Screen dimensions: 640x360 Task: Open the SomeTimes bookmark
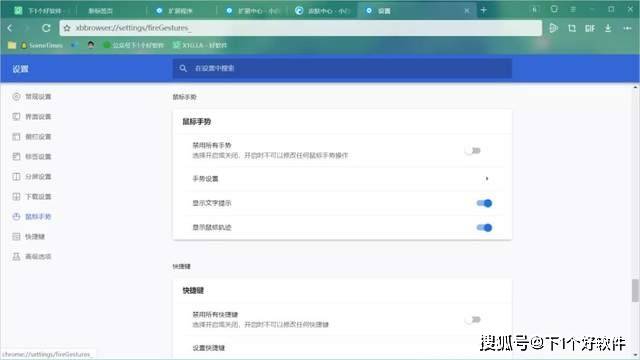click(42, 45)
